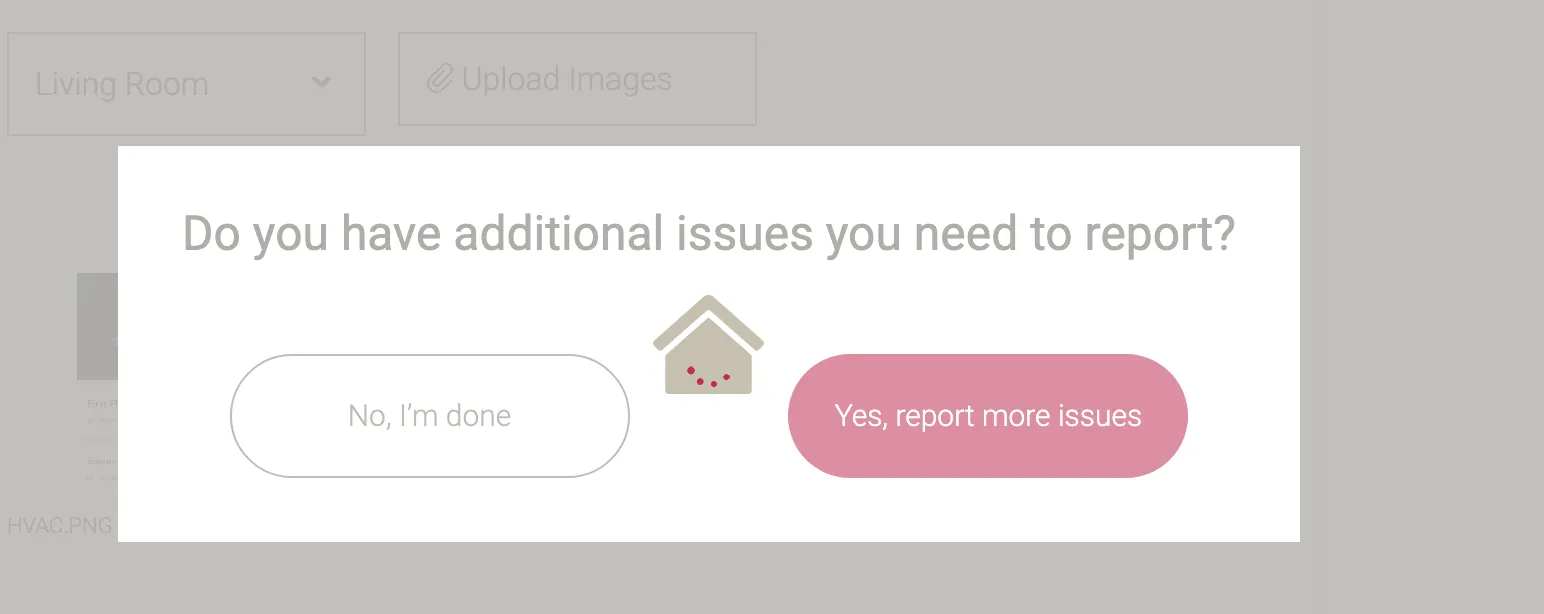Click the first caption line under the thumbnail
Viewport: 1544px width, 614px height.
click(102, 404)
